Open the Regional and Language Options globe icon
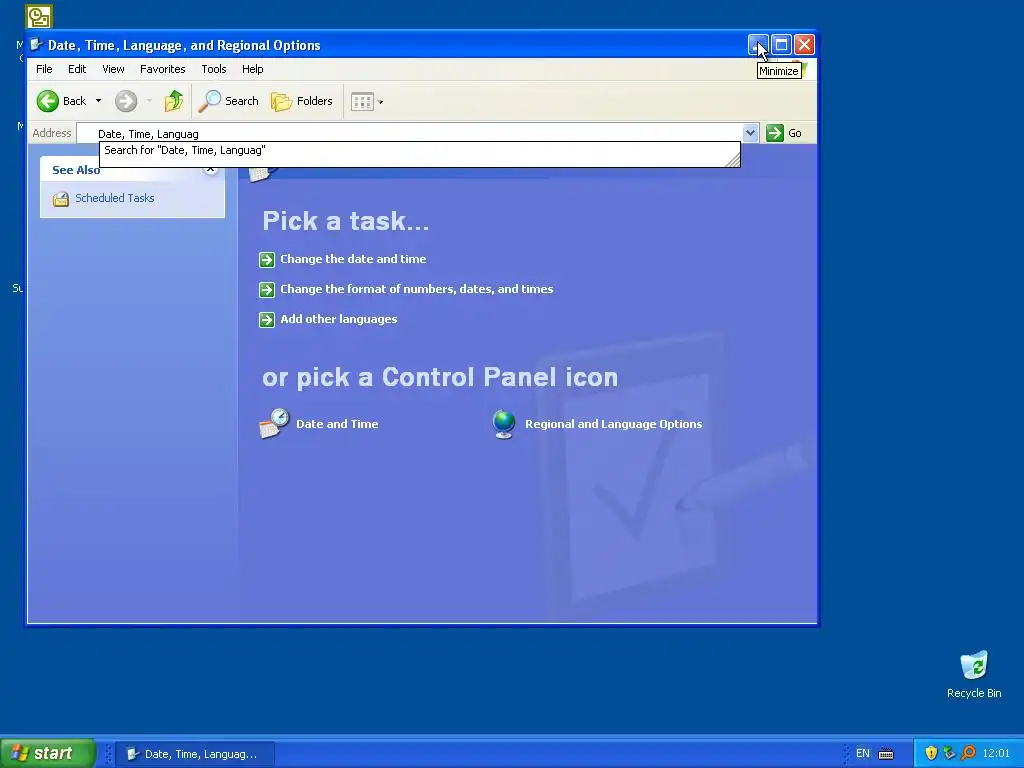The height and width of the screenshot is (768, 1024). [504, 424]
